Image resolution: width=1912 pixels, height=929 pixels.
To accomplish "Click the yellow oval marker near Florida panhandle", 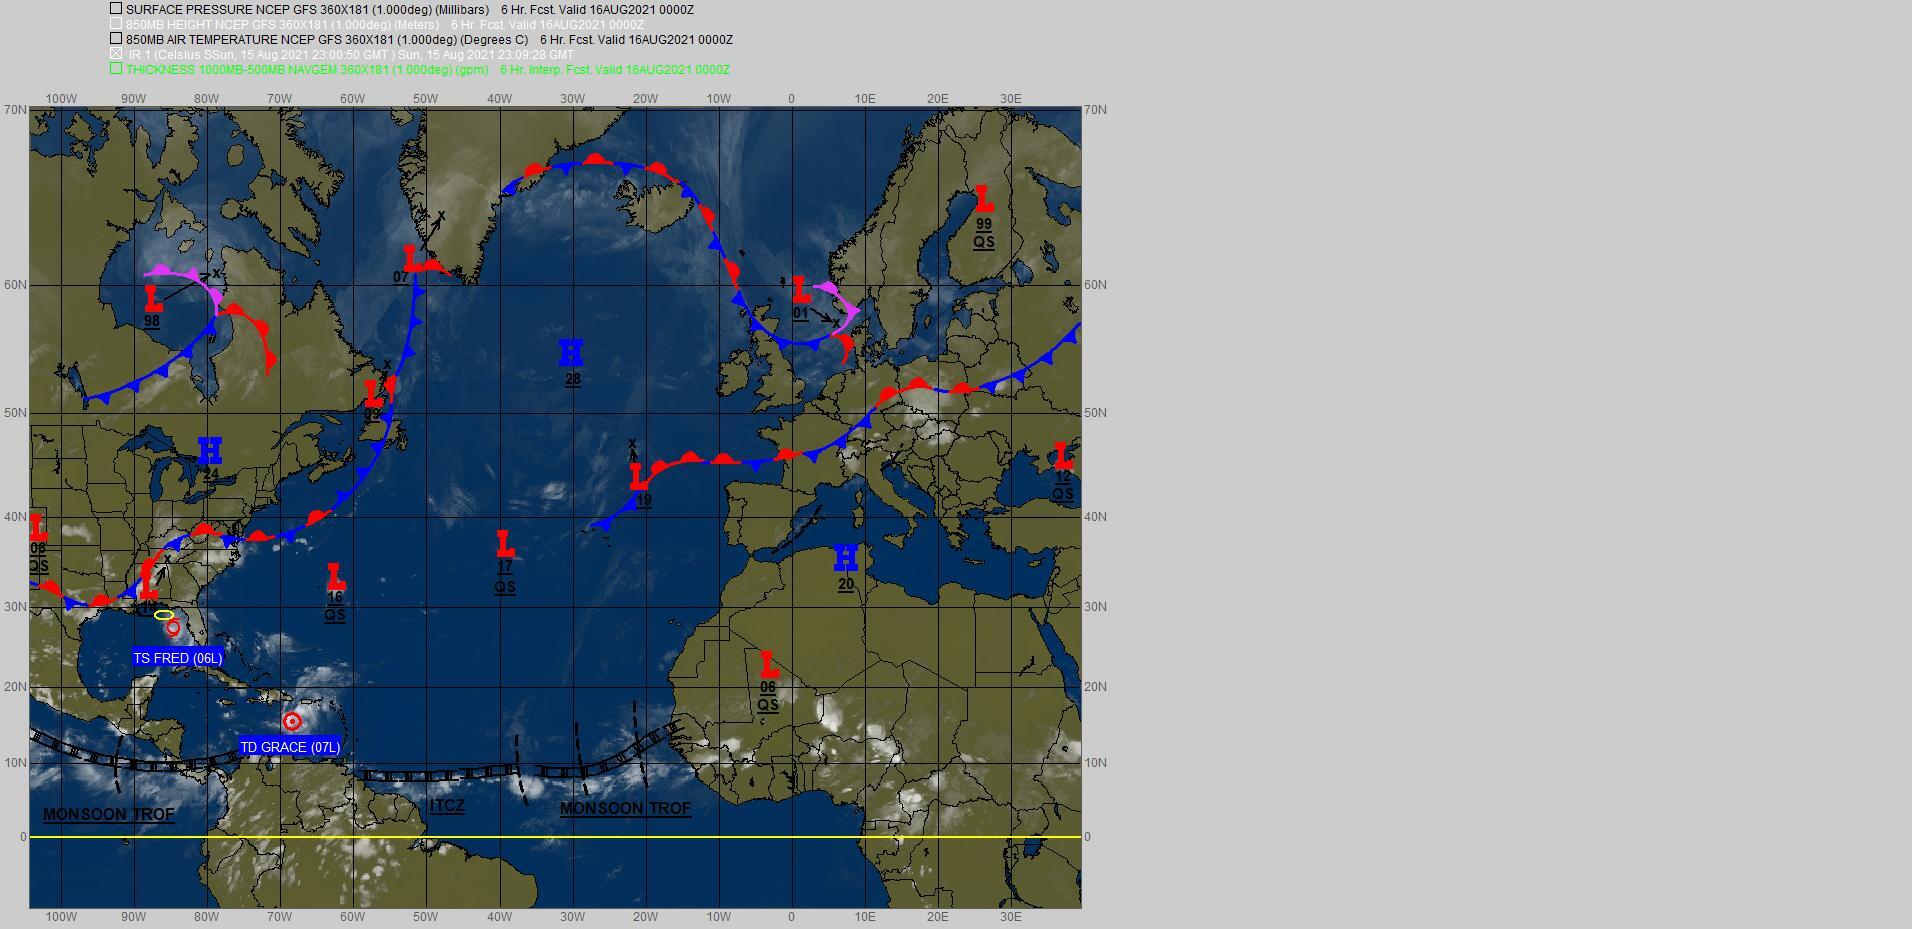I will (x=164, y=615).
